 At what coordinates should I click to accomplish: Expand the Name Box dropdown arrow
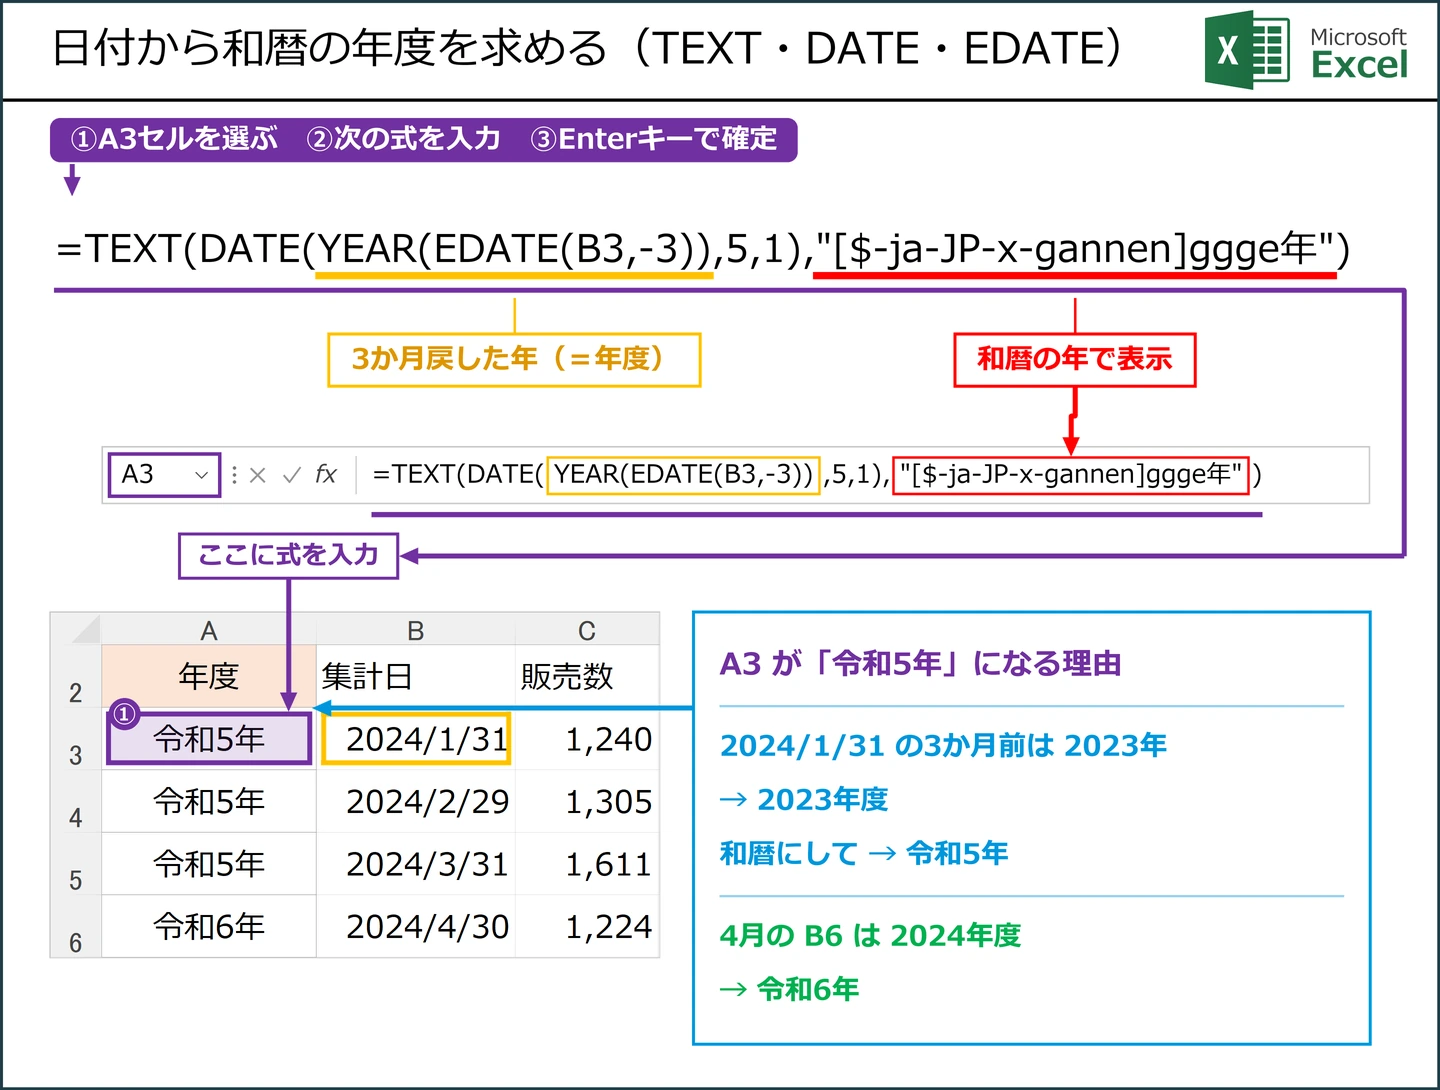201,475
